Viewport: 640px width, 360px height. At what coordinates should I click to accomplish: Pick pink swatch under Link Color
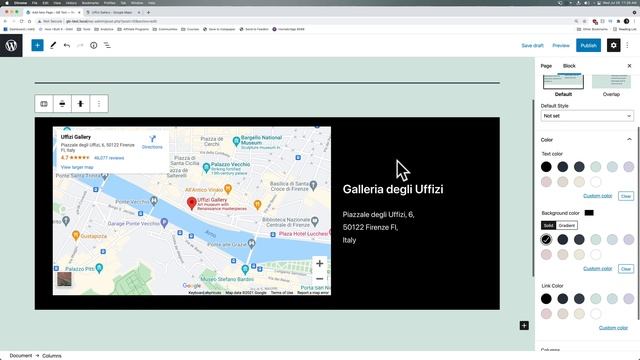[546, 313]
